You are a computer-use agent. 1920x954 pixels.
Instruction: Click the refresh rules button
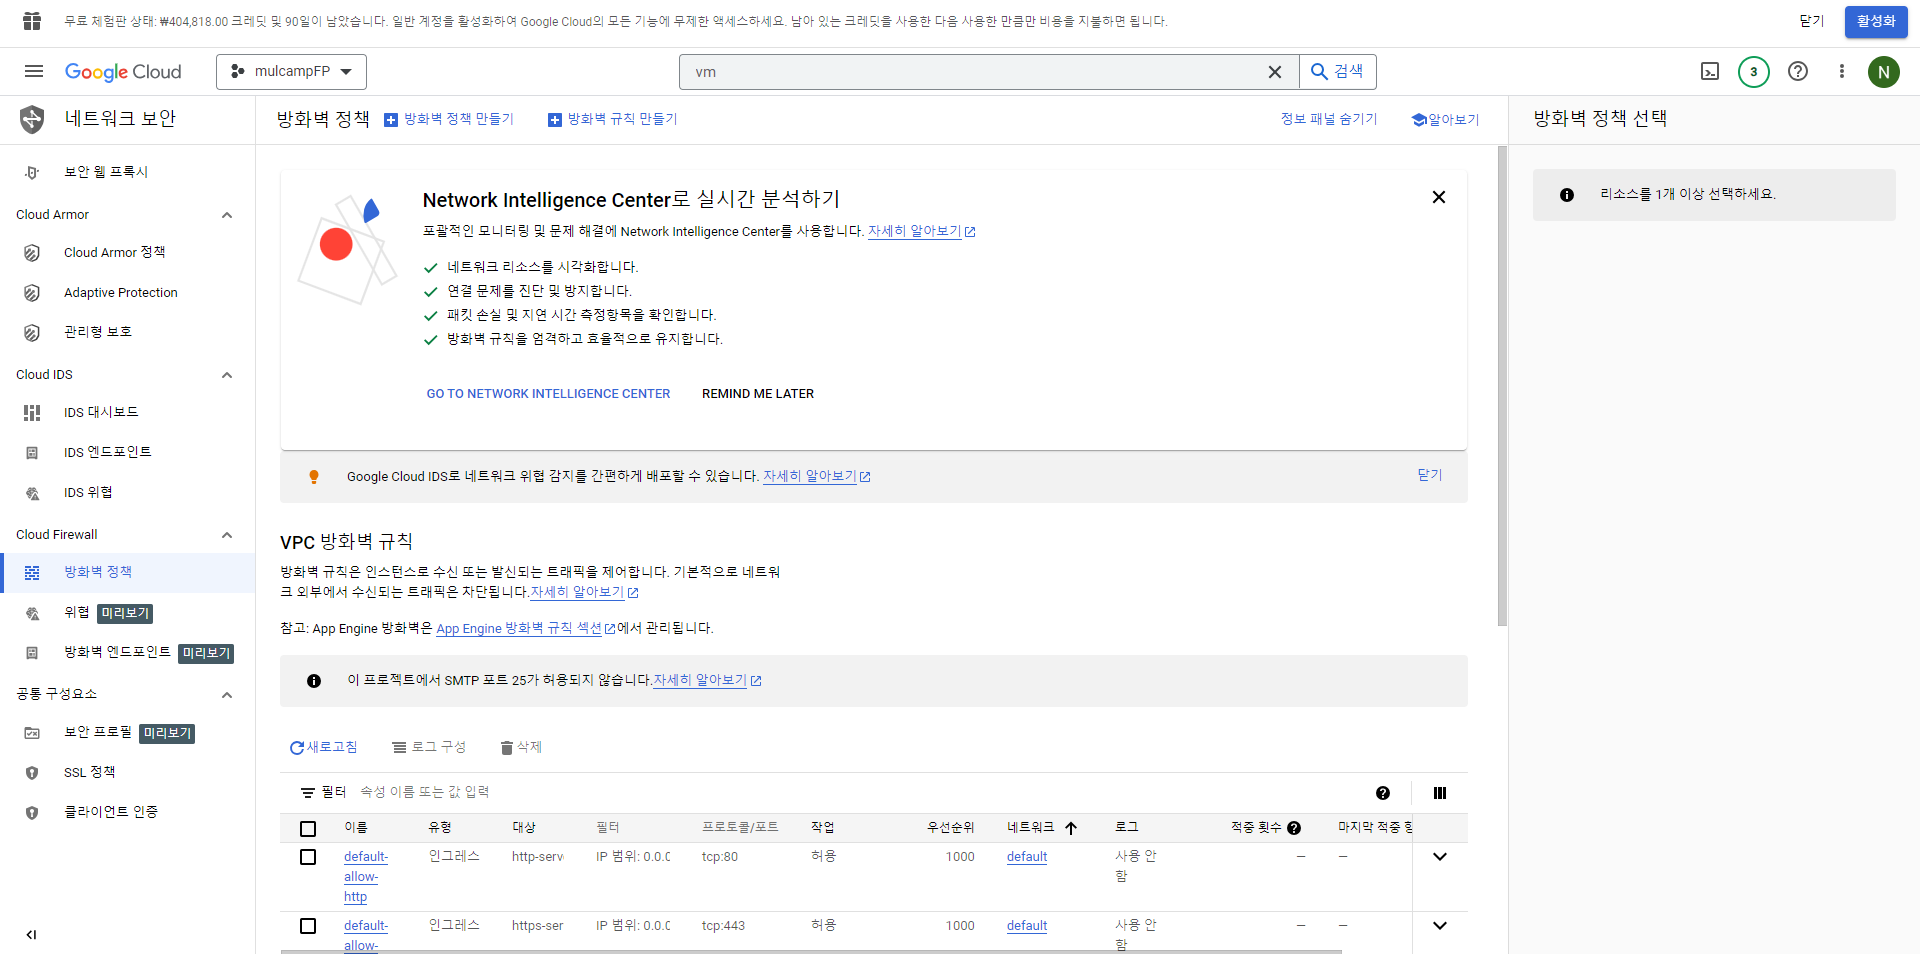(x=323, y=748)
